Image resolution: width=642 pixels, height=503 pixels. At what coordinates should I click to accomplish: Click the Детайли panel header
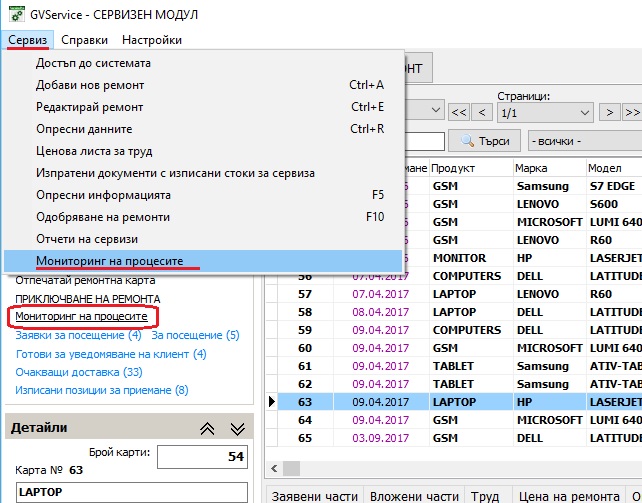[129, 426]
